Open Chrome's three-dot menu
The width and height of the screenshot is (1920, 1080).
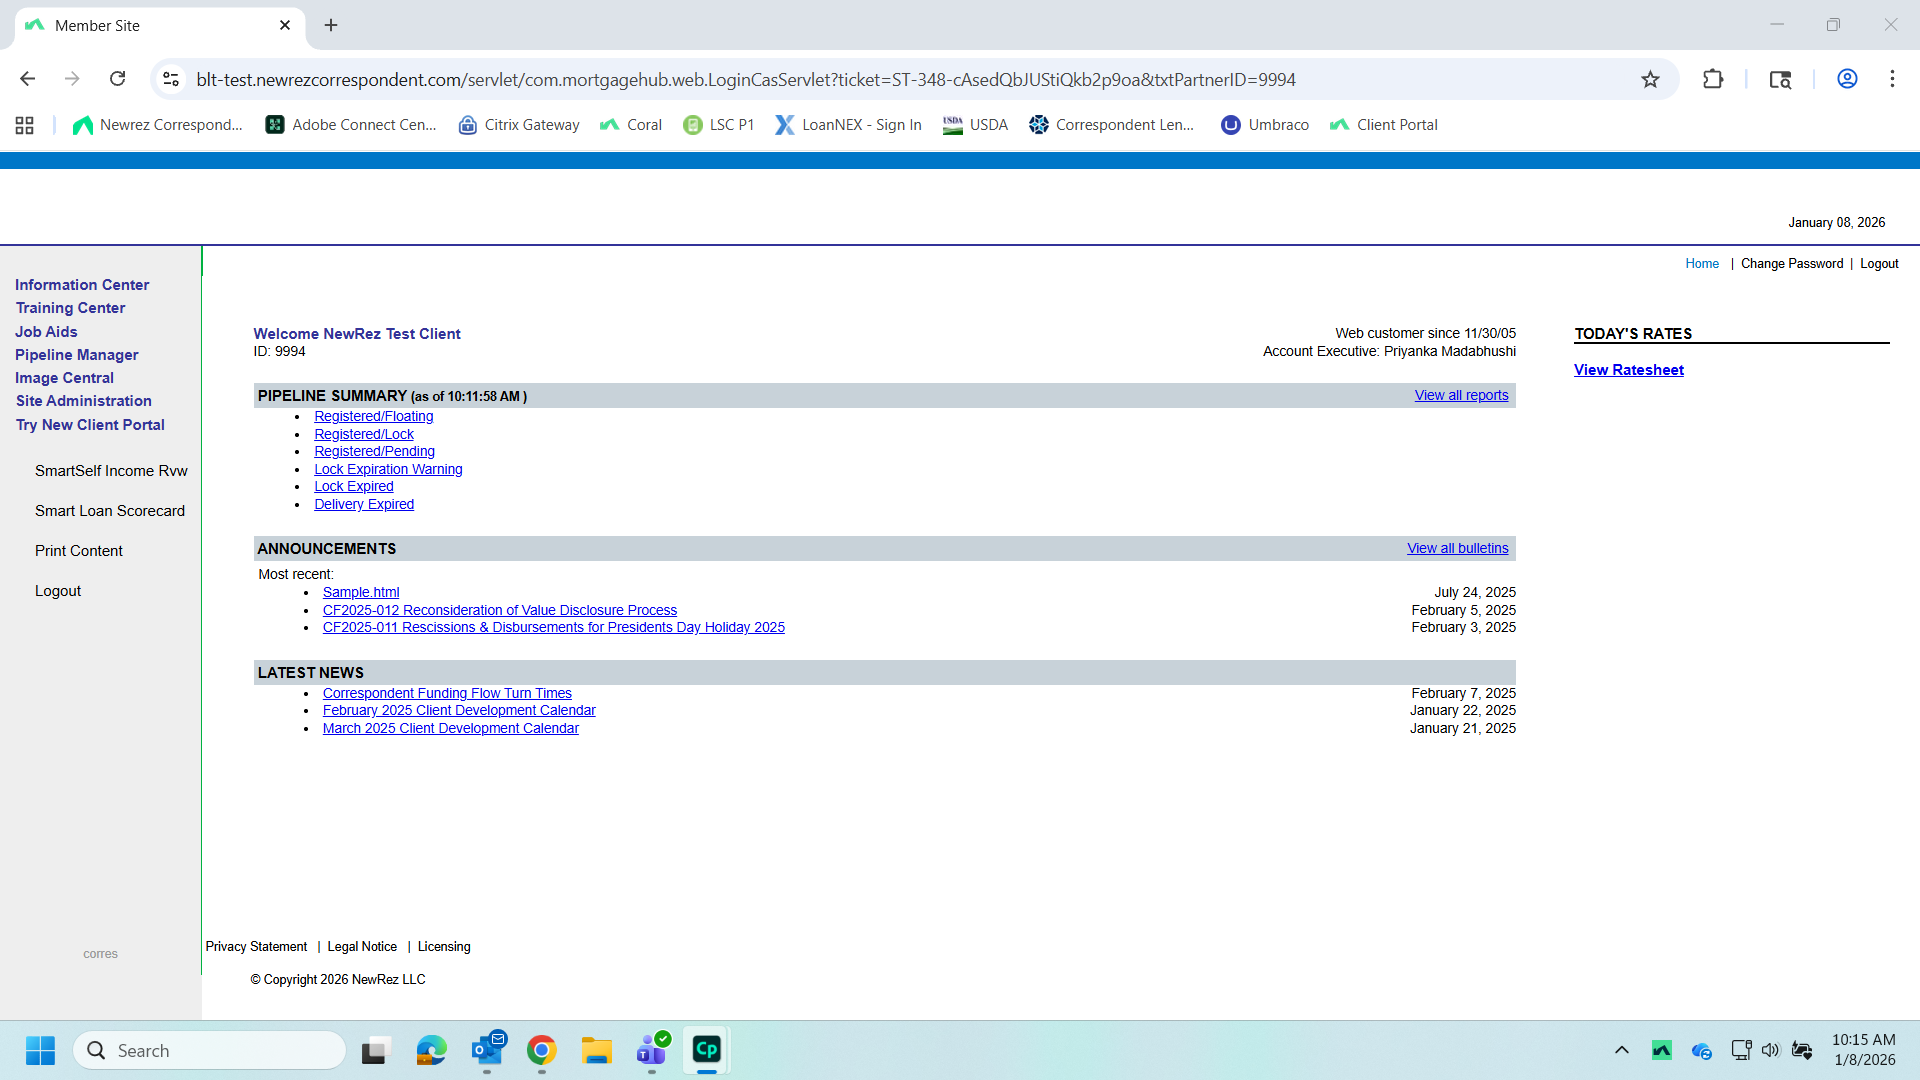coord(1892,79)
